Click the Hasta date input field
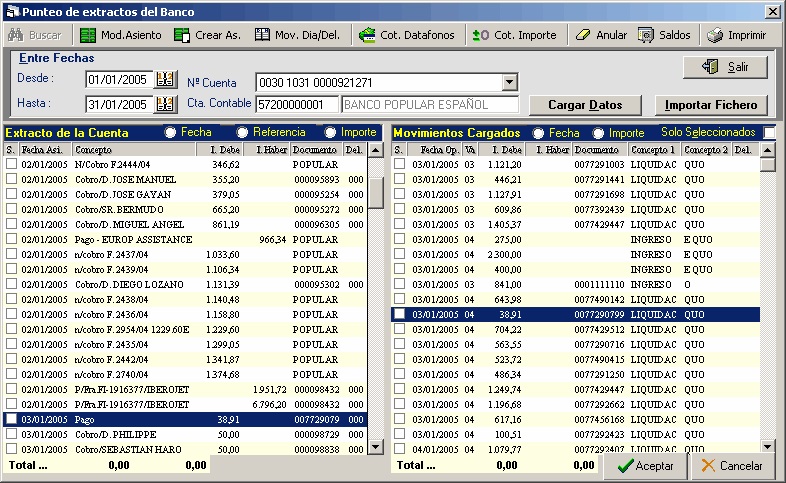Viewport: 786px width, 483px height. pos(119,104)
